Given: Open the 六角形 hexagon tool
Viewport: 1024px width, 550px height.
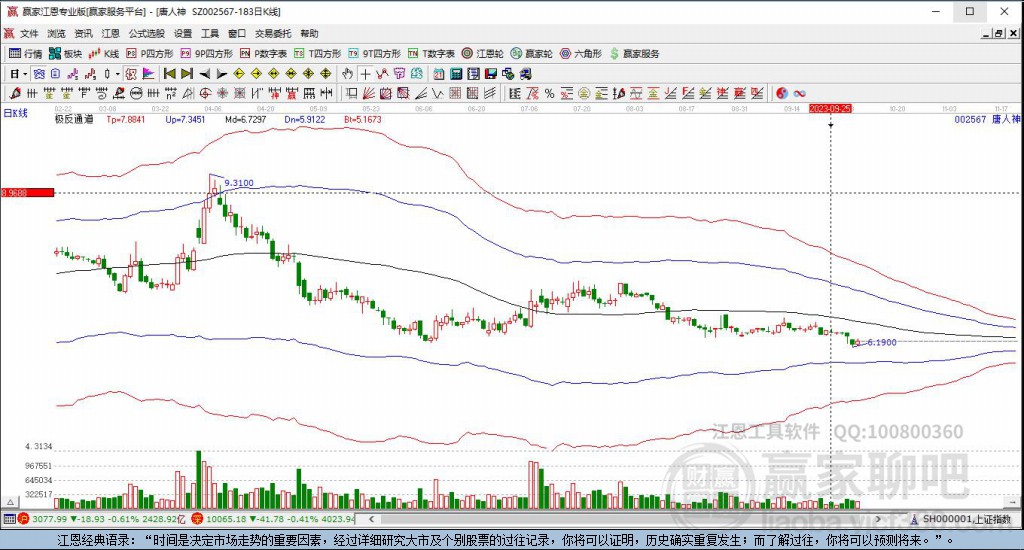Looking at the screenshot, I should pyautogui.click(x=581, y=54).
